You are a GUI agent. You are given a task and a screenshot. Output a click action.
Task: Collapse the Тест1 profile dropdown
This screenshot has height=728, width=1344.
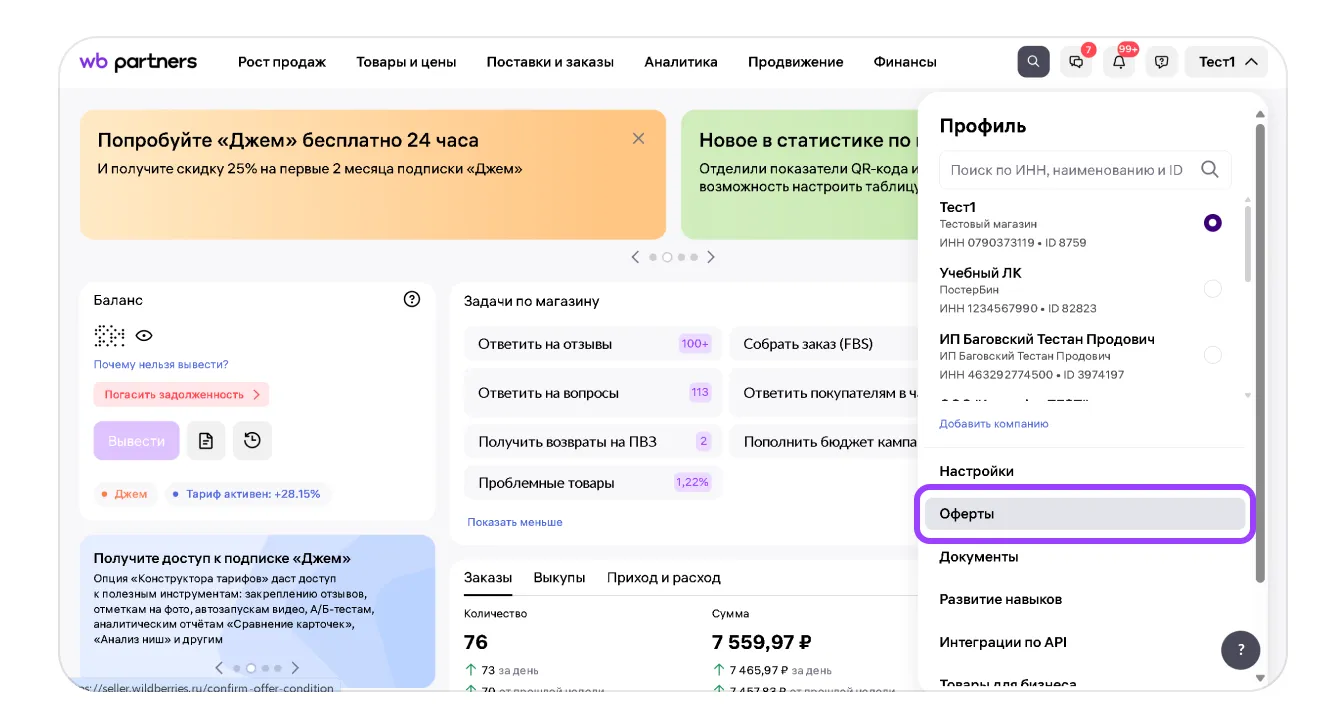tap(1226, 62)
